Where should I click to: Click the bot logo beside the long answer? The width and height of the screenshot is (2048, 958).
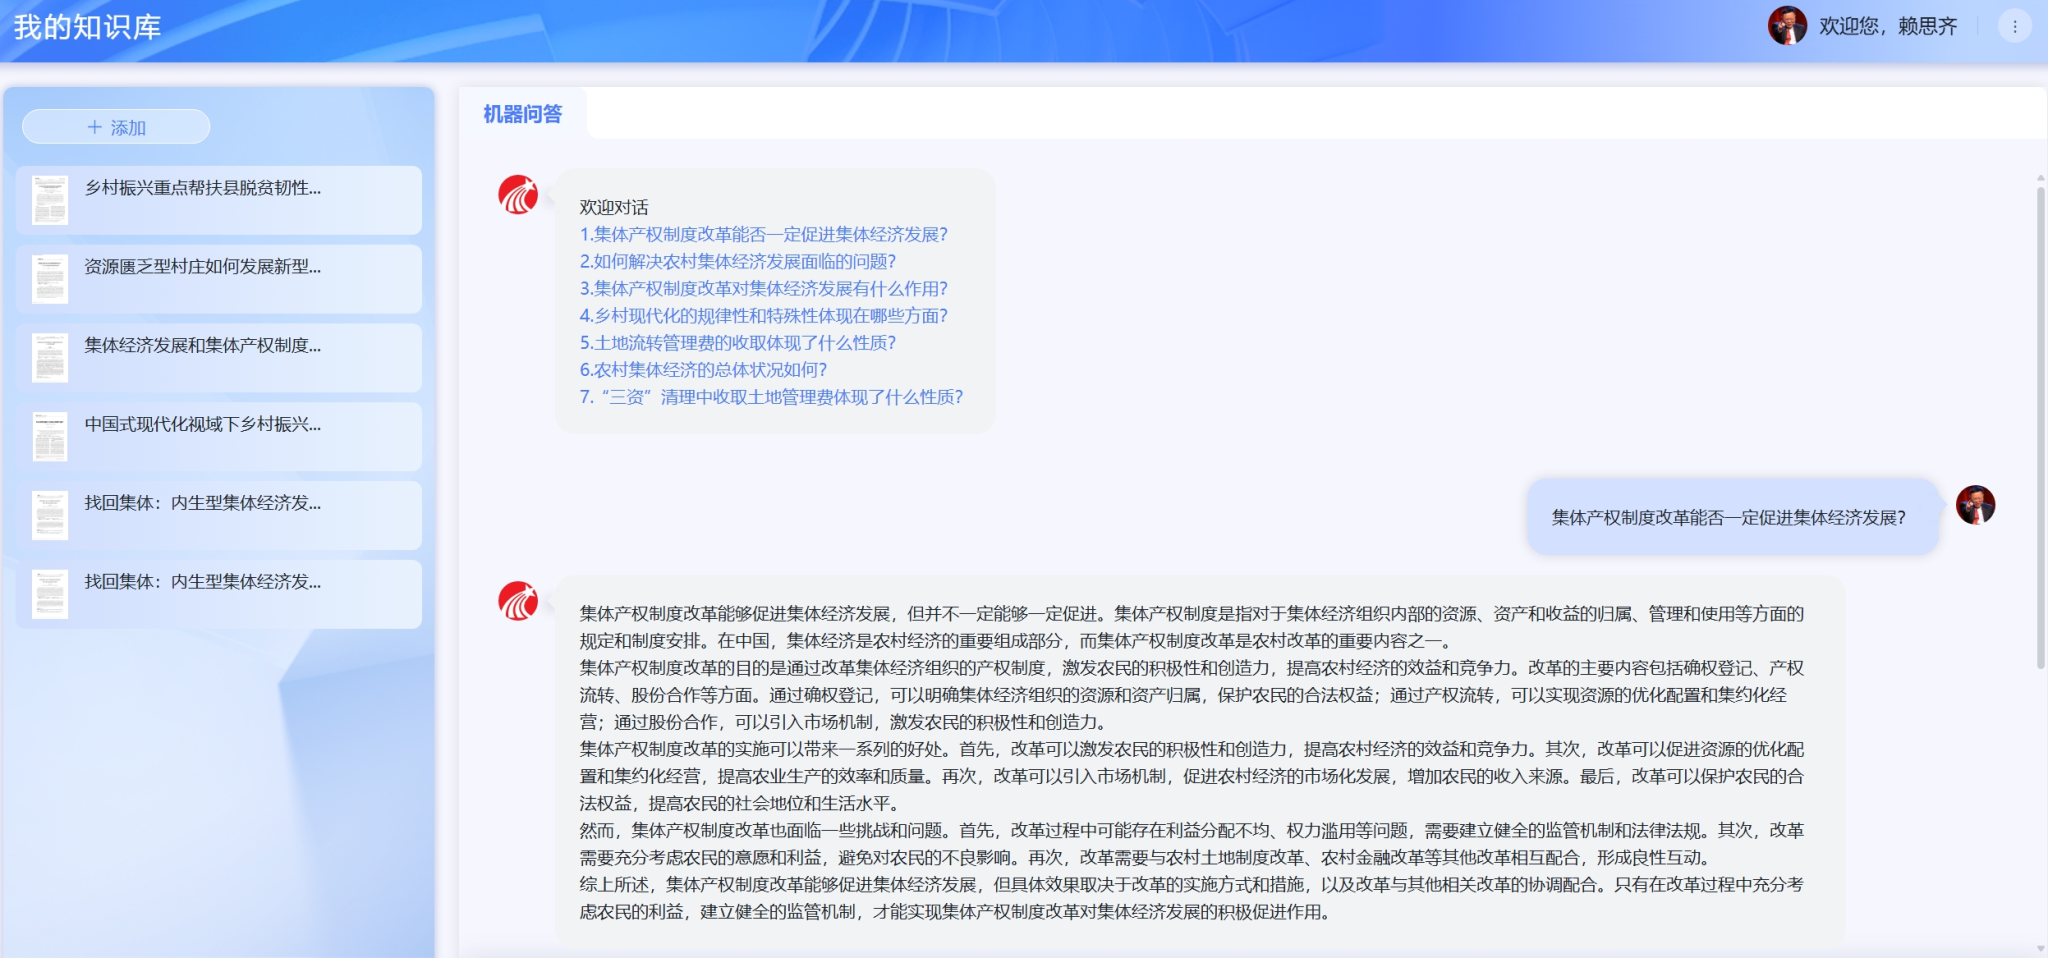pos(518,601)
